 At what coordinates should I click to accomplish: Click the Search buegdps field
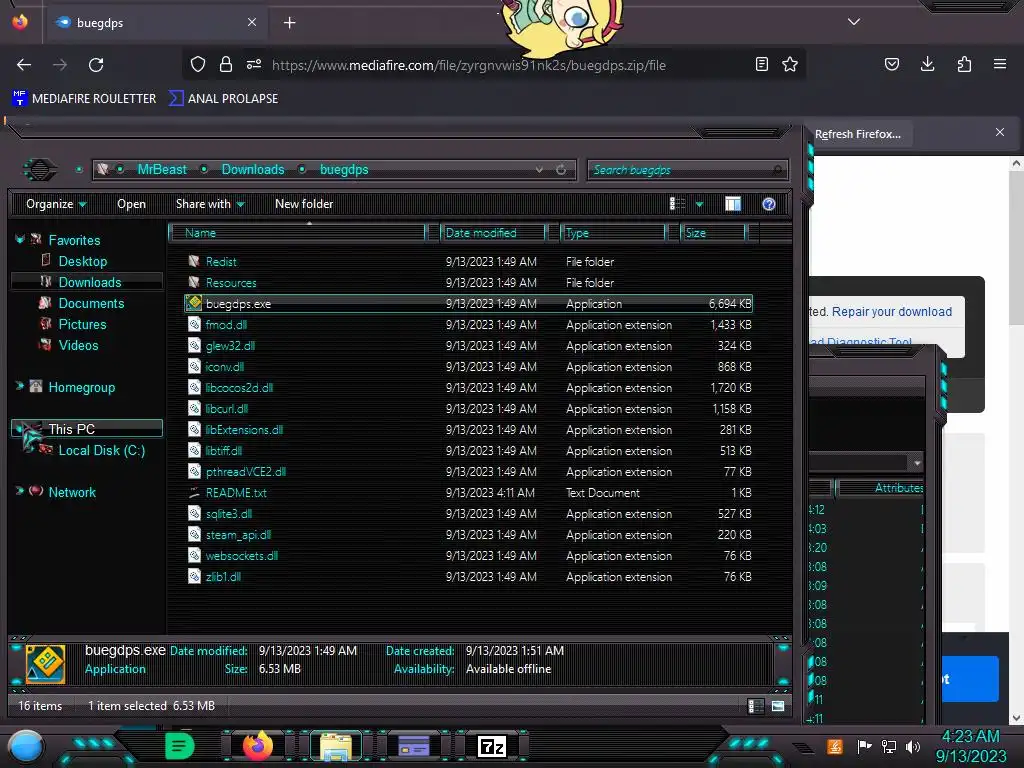[687, 170]
